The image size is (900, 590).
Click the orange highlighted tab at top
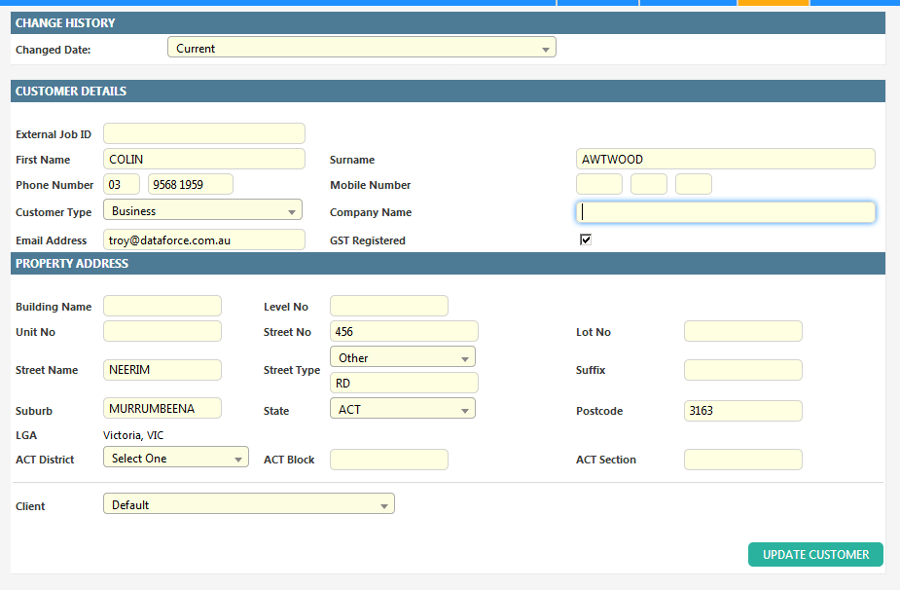click(x=773, y=3)
